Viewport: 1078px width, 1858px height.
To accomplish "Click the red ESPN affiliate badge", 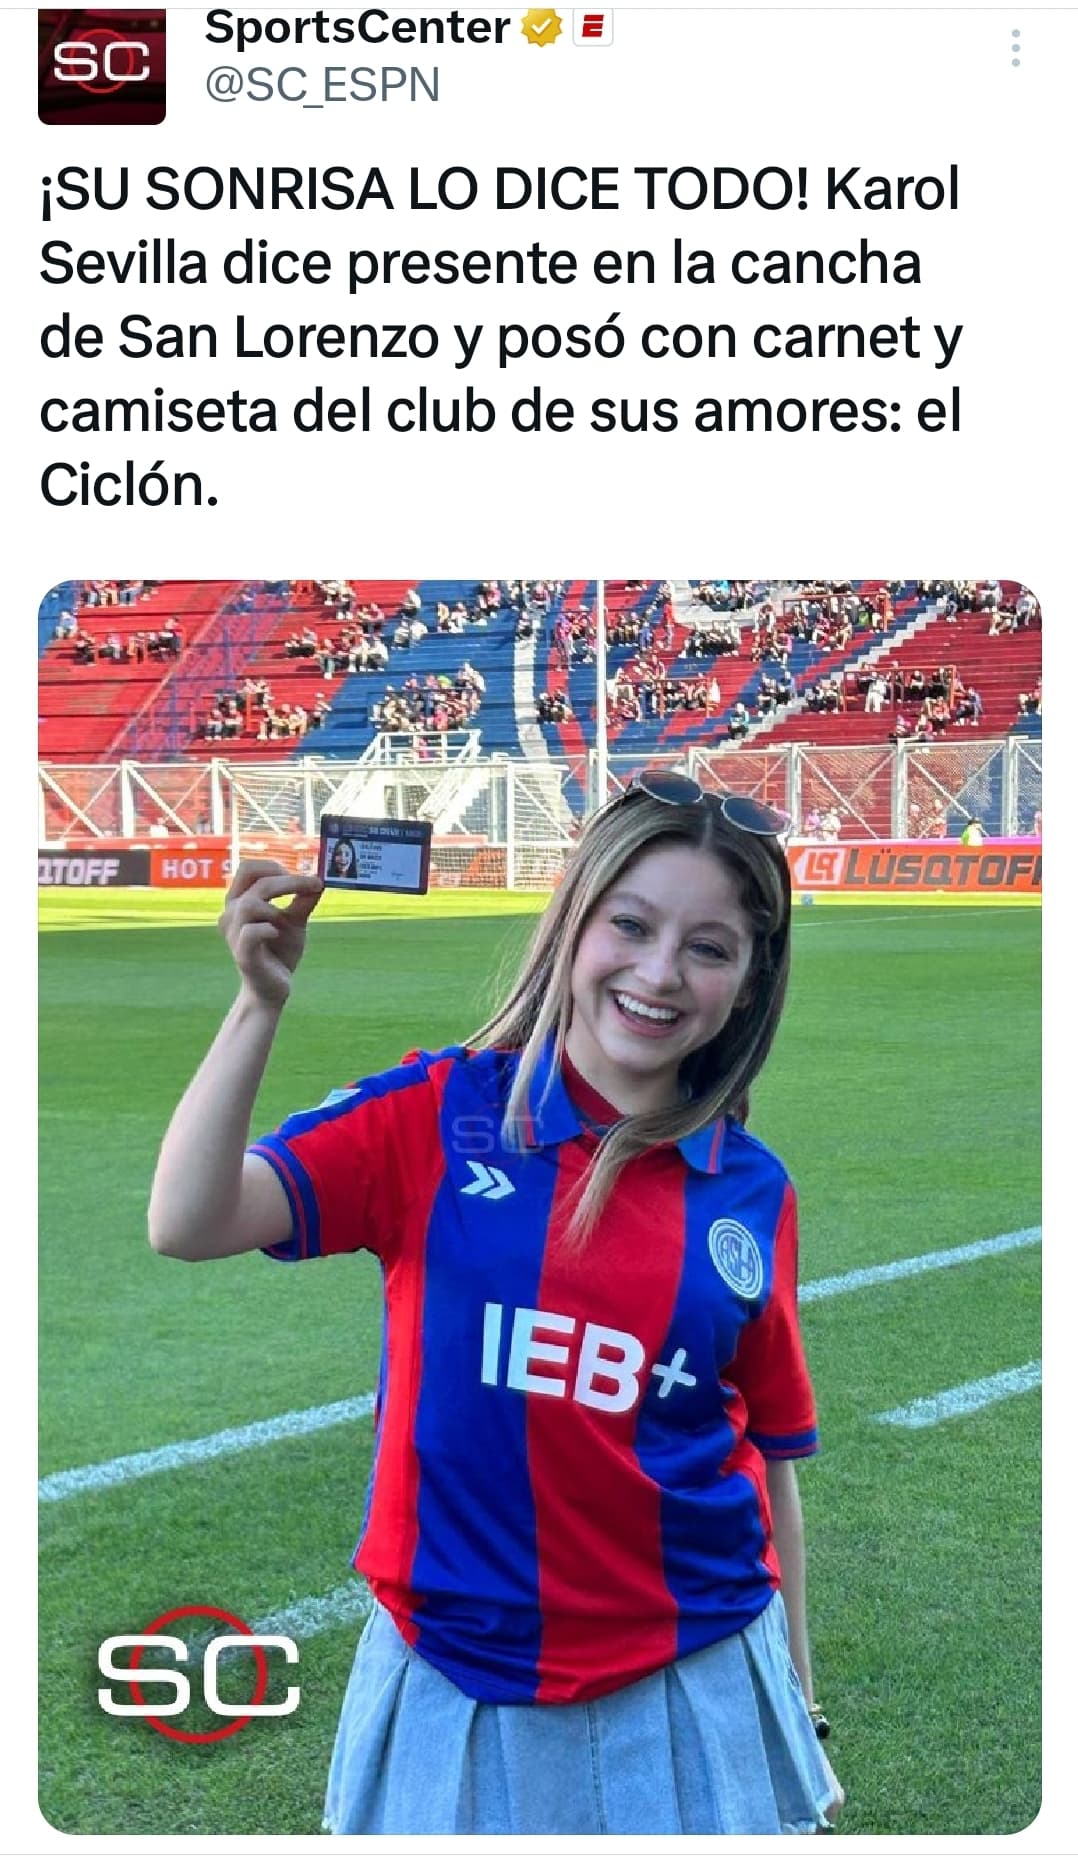I will tap(592, 28).
